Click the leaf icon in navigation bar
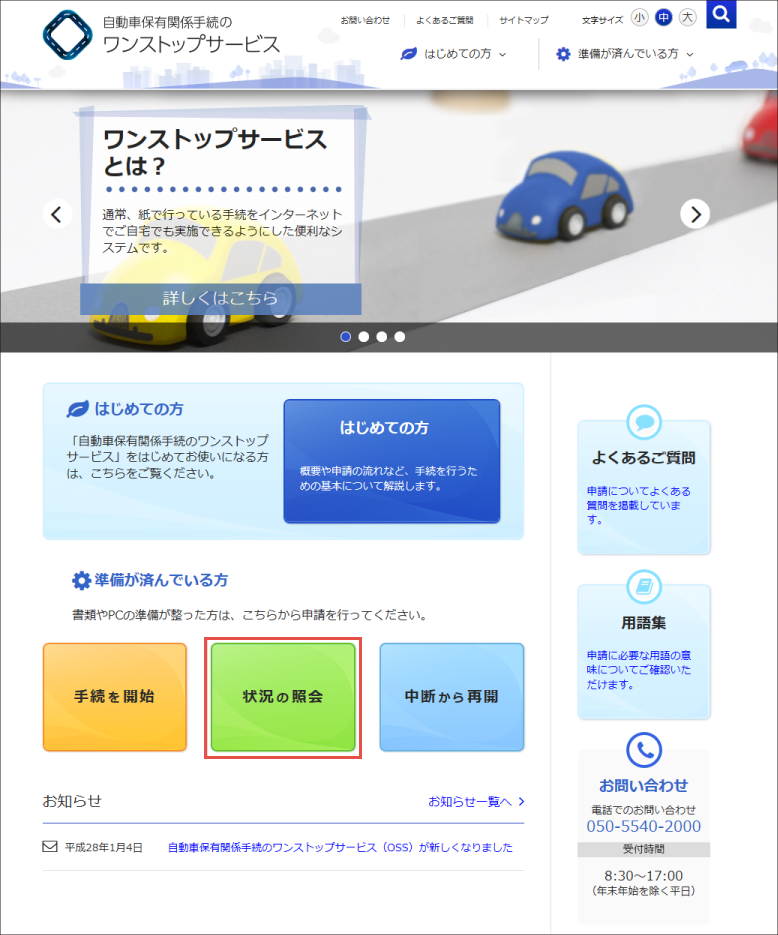 tap(408, 54)
